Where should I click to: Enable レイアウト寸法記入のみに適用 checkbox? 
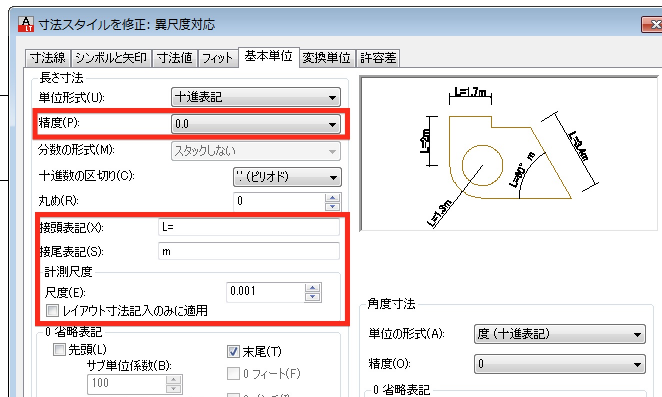click(x=52, y=311)
